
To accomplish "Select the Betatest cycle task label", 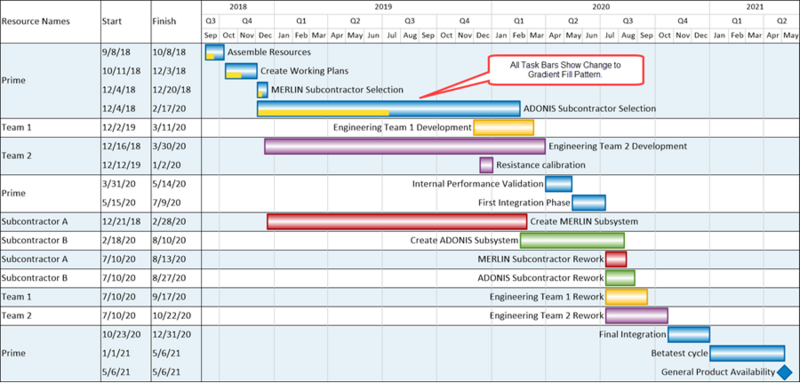I will tap(680, 353).
